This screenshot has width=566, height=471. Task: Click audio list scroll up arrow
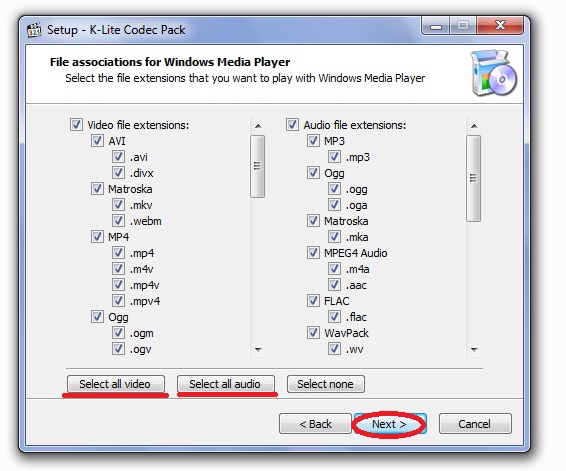click(x=474, y=126)
